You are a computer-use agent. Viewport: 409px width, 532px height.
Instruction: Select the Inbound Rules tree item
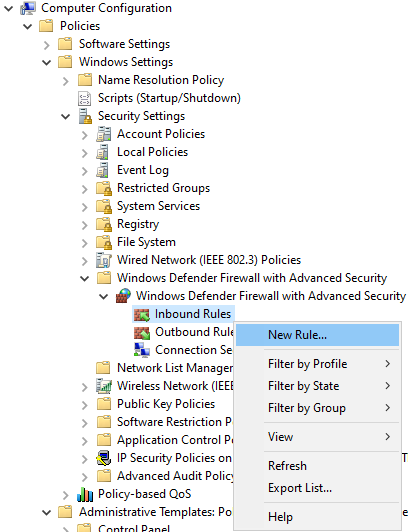click(193, 314)
